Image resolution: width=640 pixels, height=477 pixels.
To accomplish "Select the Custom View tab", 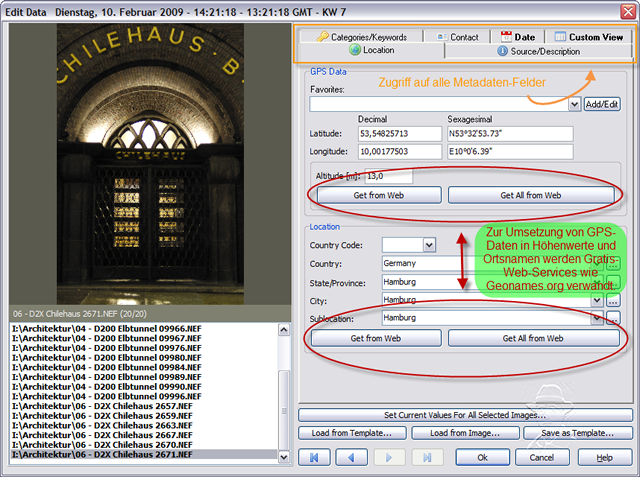I will tap(589, 37).
